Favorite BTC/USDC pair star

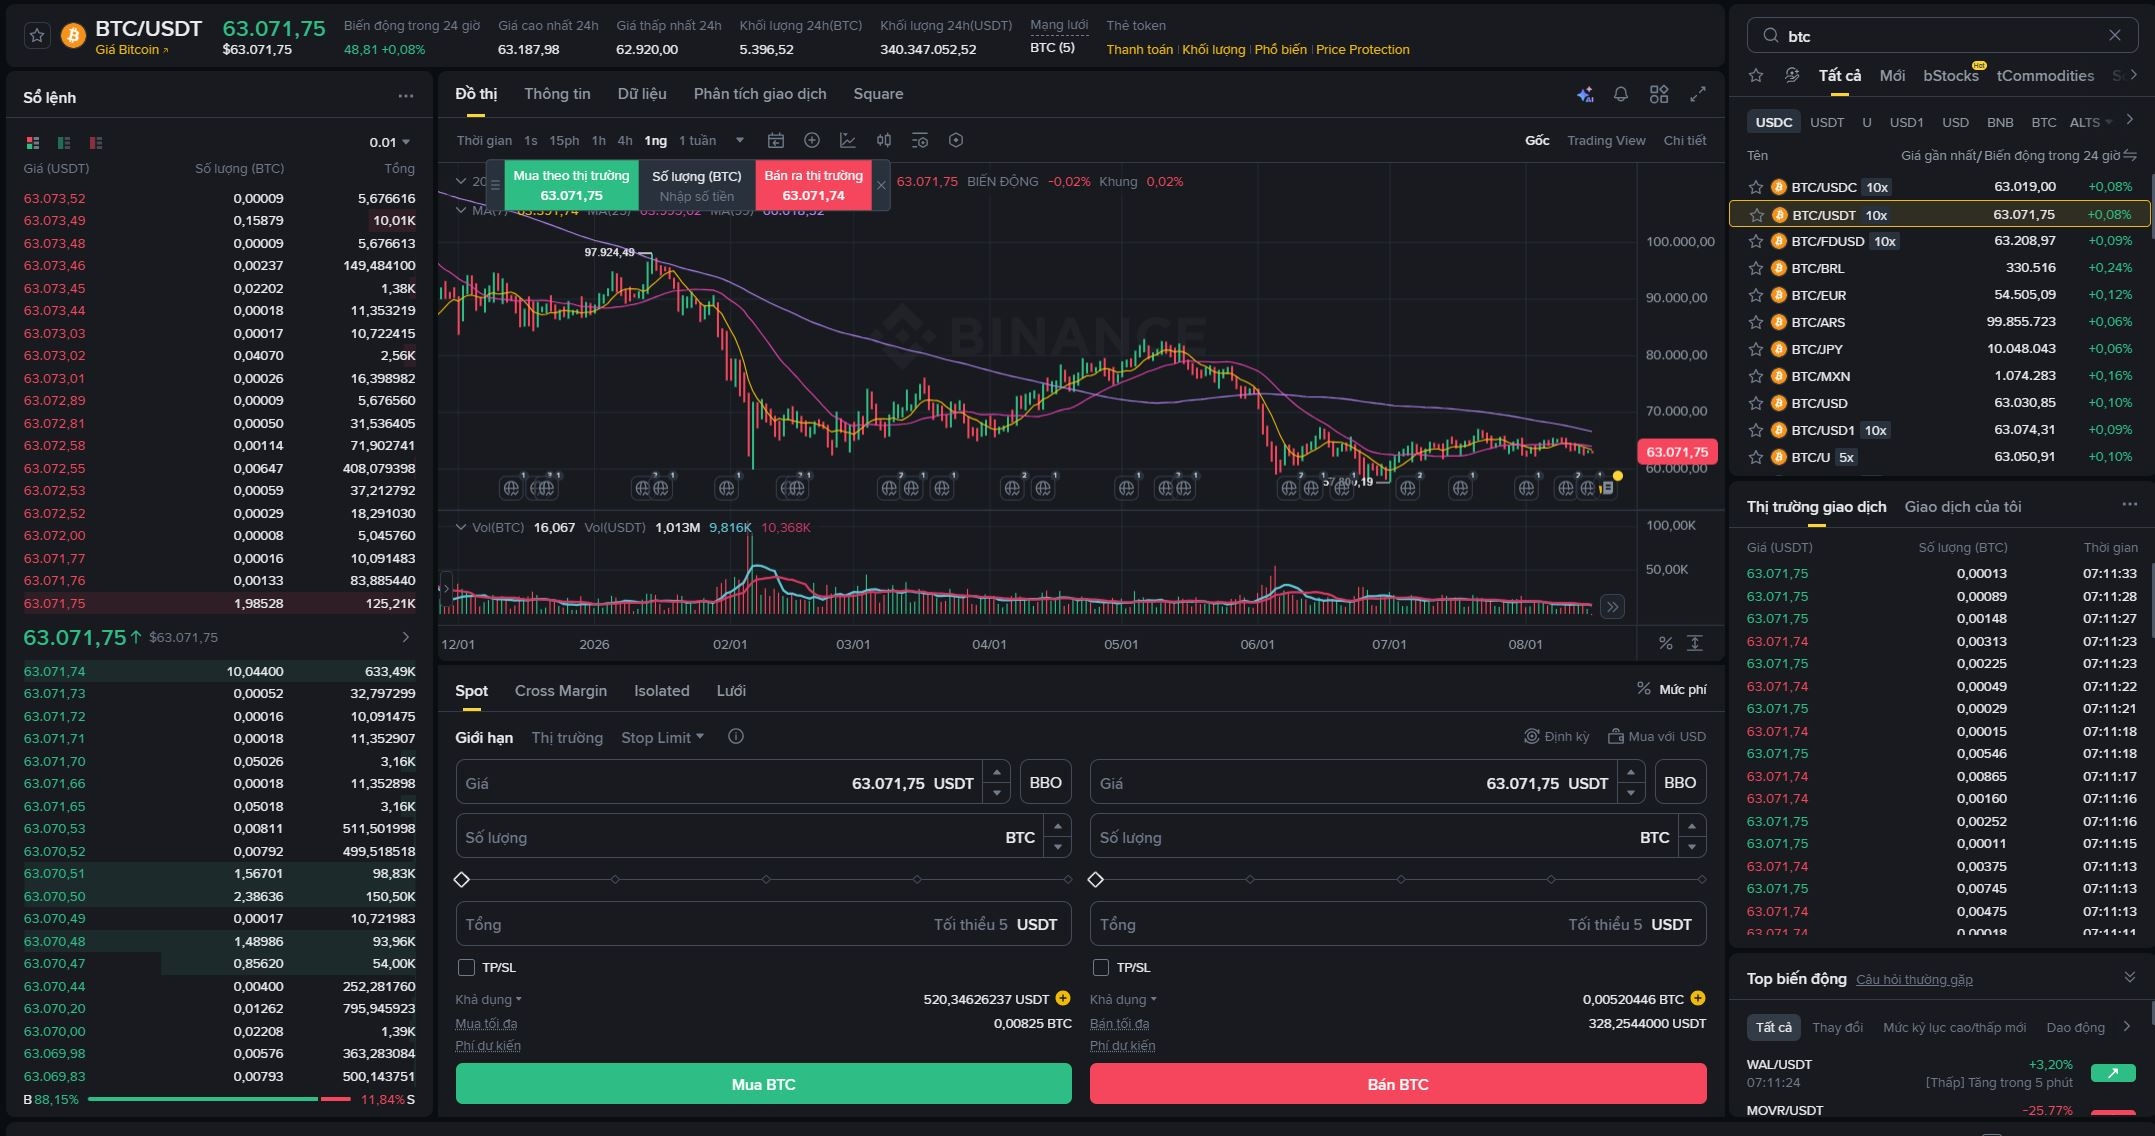coord(1756,187)
